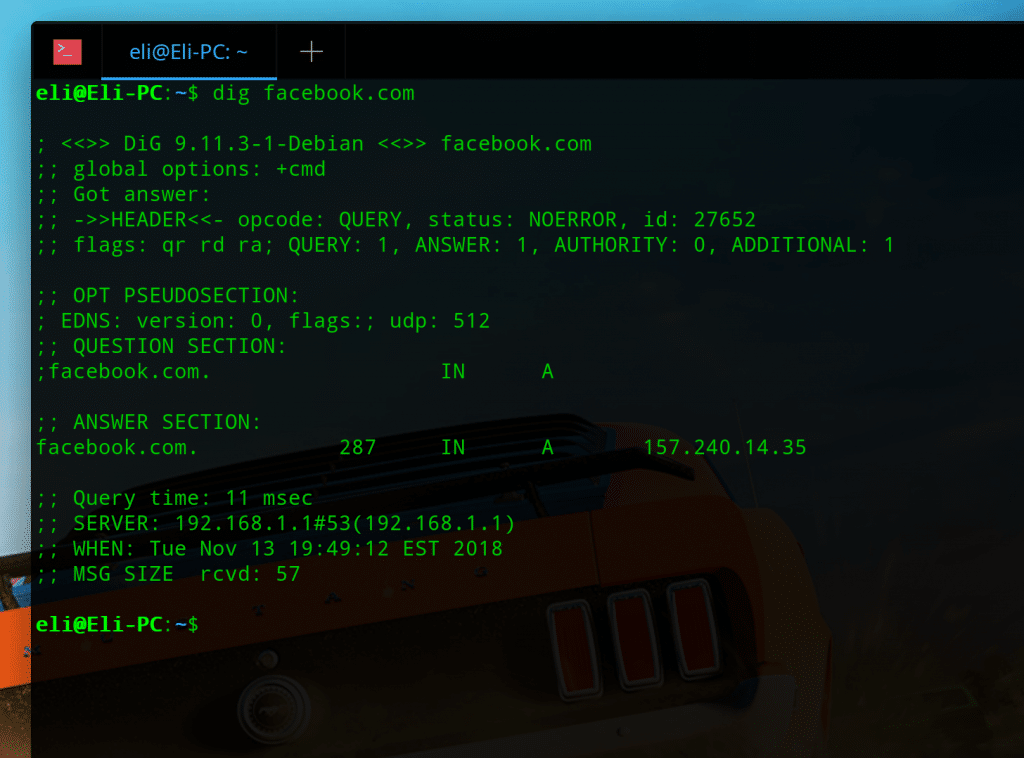
Task: Click the empty prompt at the bottom
Action: (118, 625)
